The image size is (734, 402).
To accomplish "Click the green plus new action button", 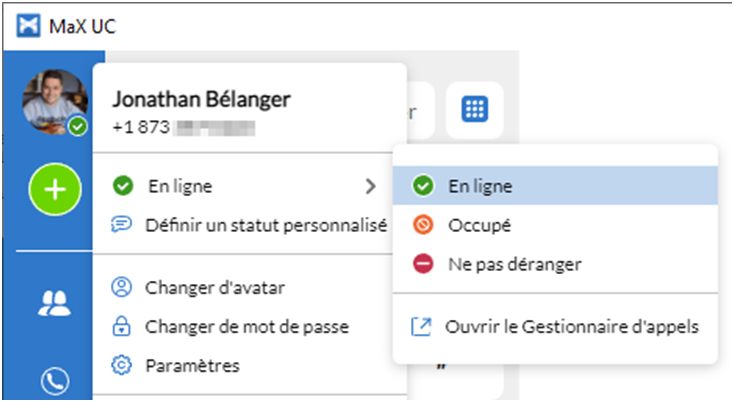I will 55,190.
